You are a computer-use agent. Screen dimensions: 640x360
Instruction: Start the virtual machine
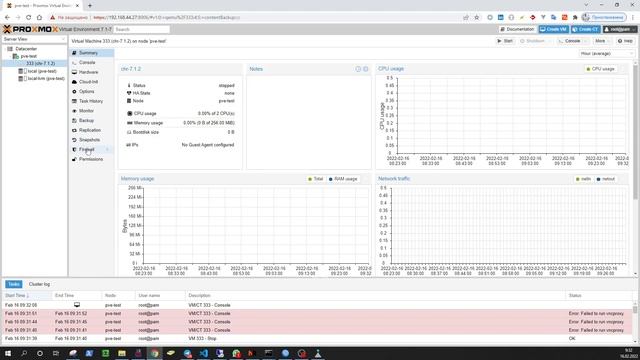point(505,41)
